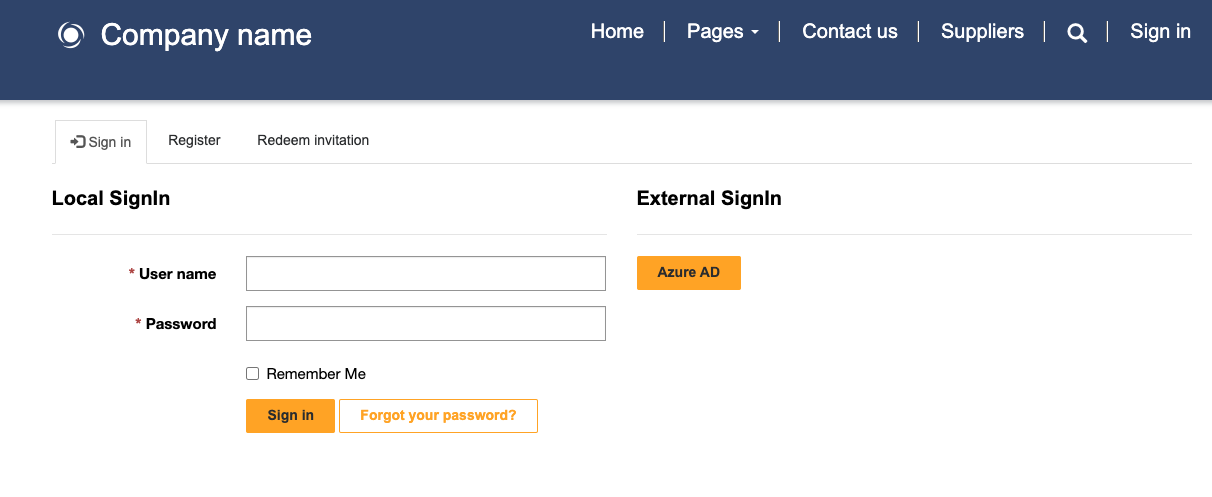Switch to the Redeem invitation tab
This screenshot has height=497, width=1212.
[x=313, y=140]
